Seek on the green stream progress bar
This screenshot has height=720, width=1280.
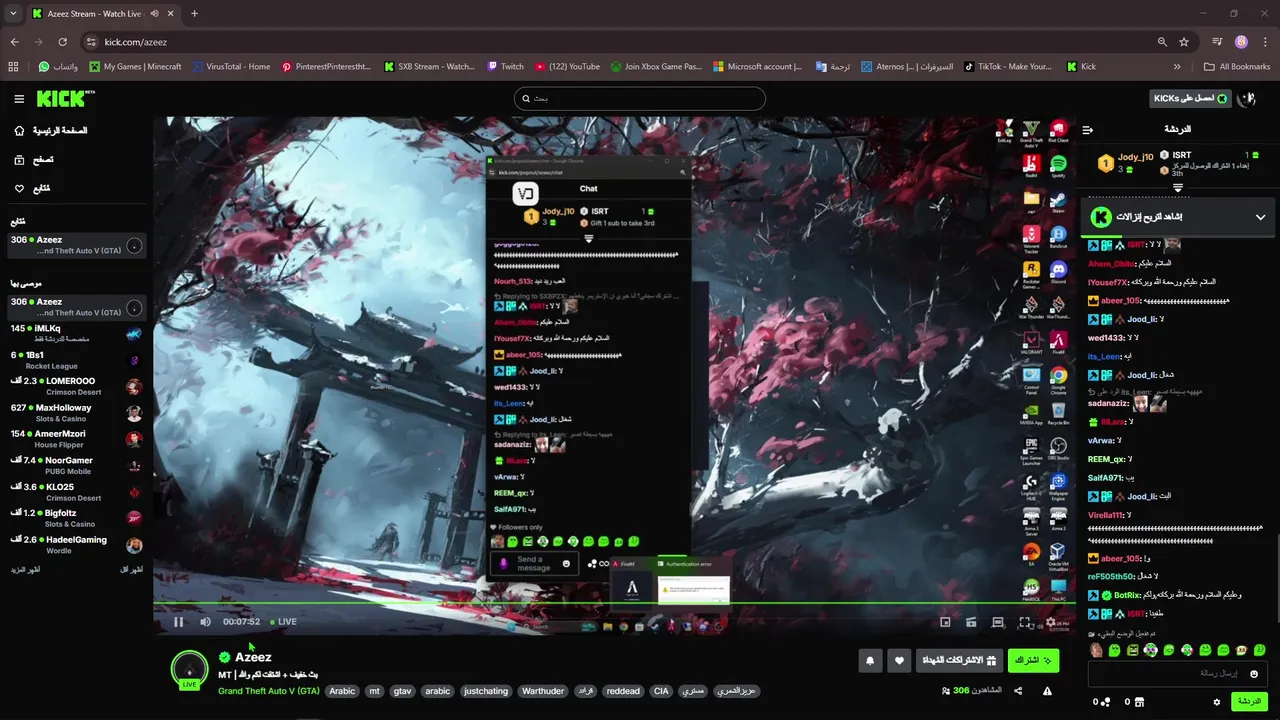(615, 604)
